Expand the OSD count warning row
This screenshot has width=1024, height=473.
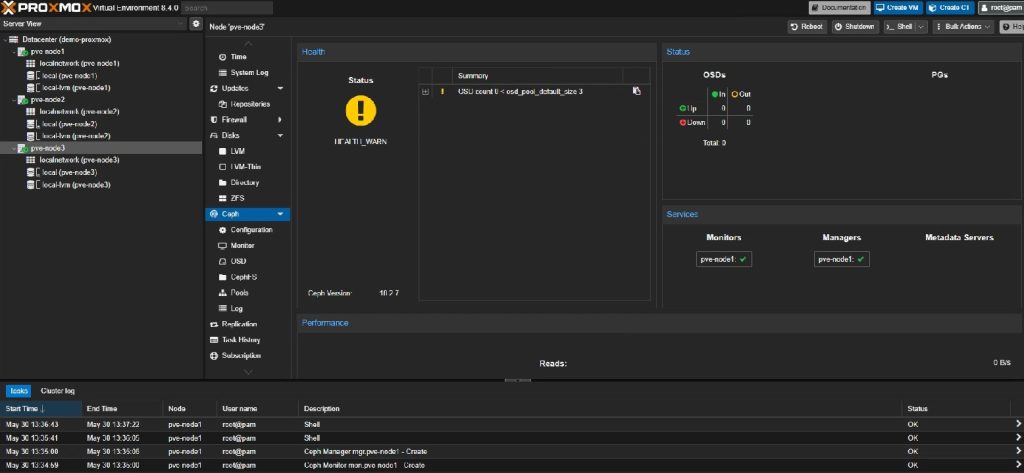click(x=426, y=91)
